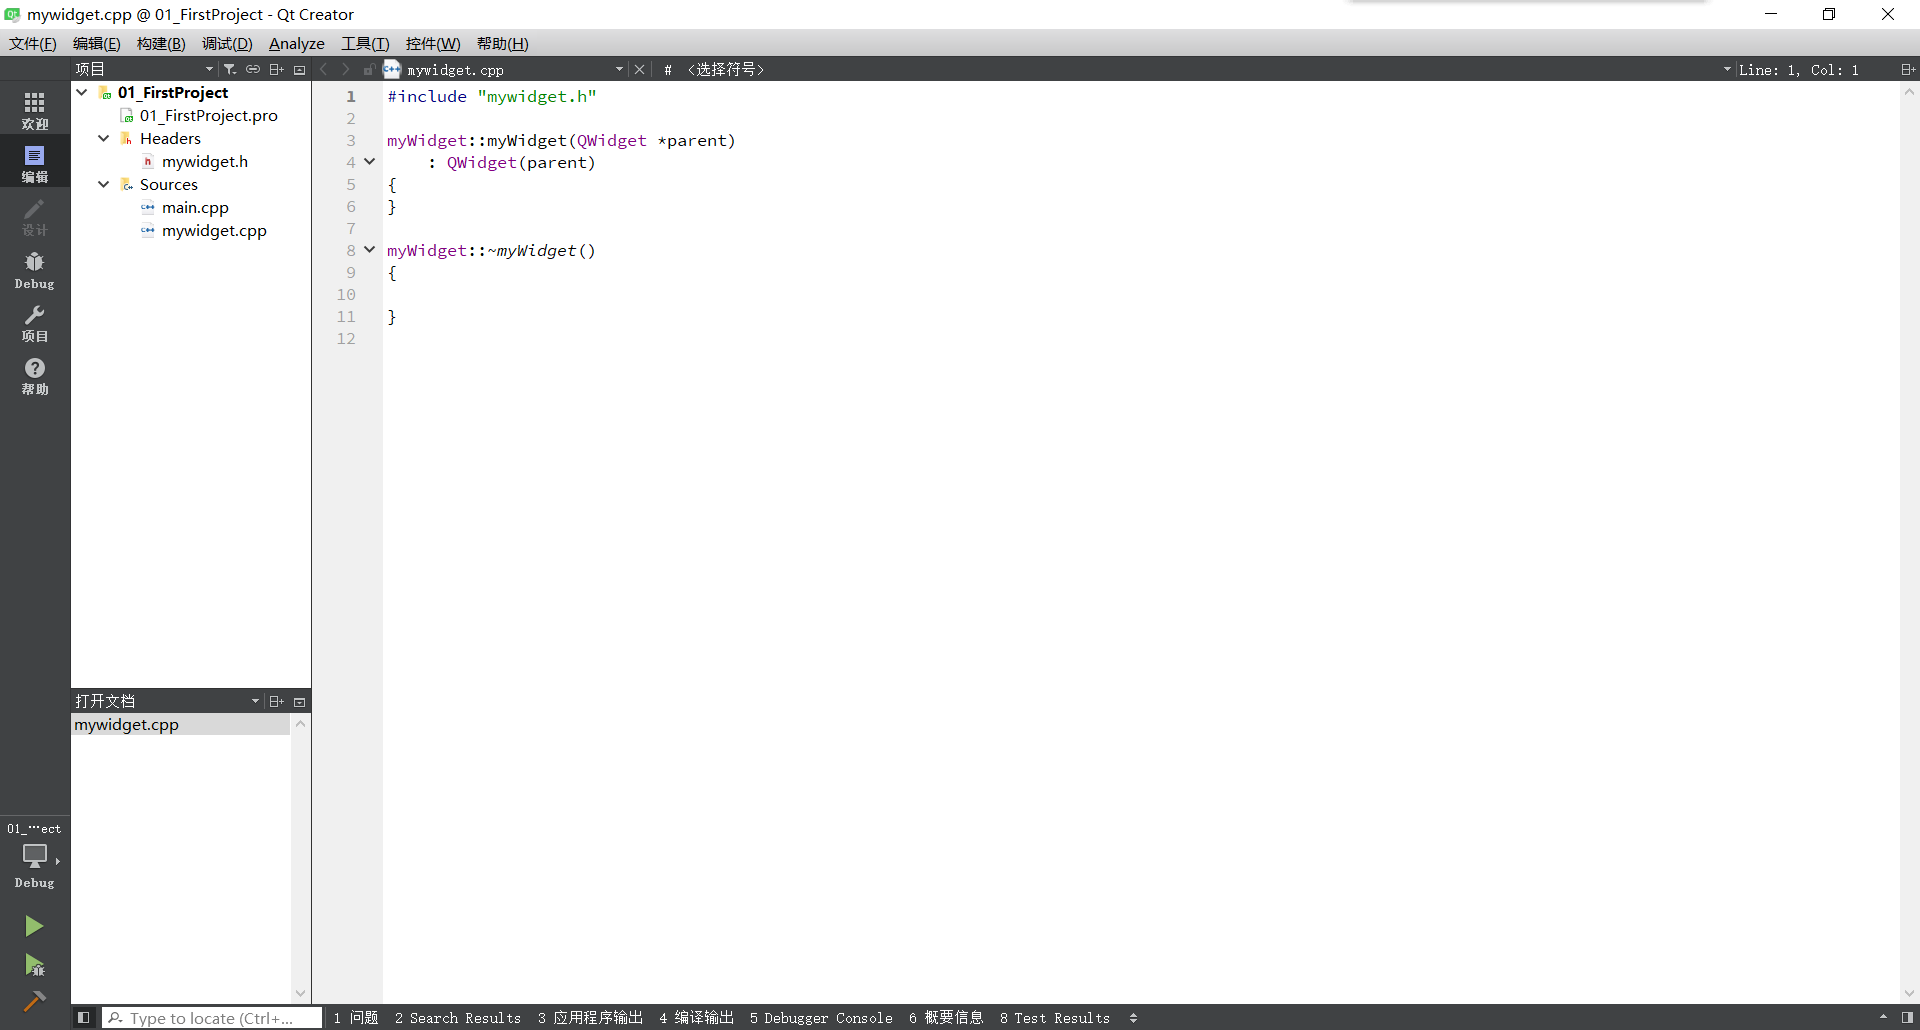Toggle the right sidebar visibility icon
Image resolution: width=1920 pixels, height=1030 pixels.
[x=1905, y=1017]
